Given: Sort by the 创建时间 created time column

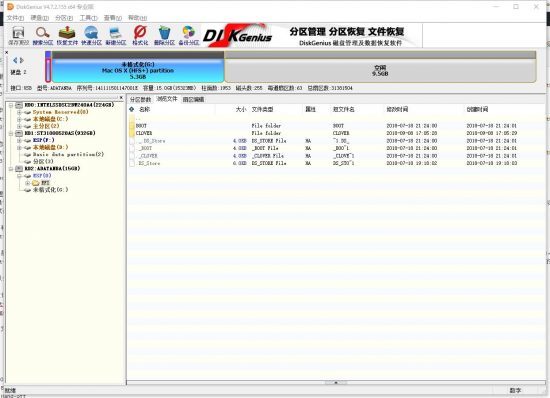Looking at the screenshot, I should pos(477,109).
